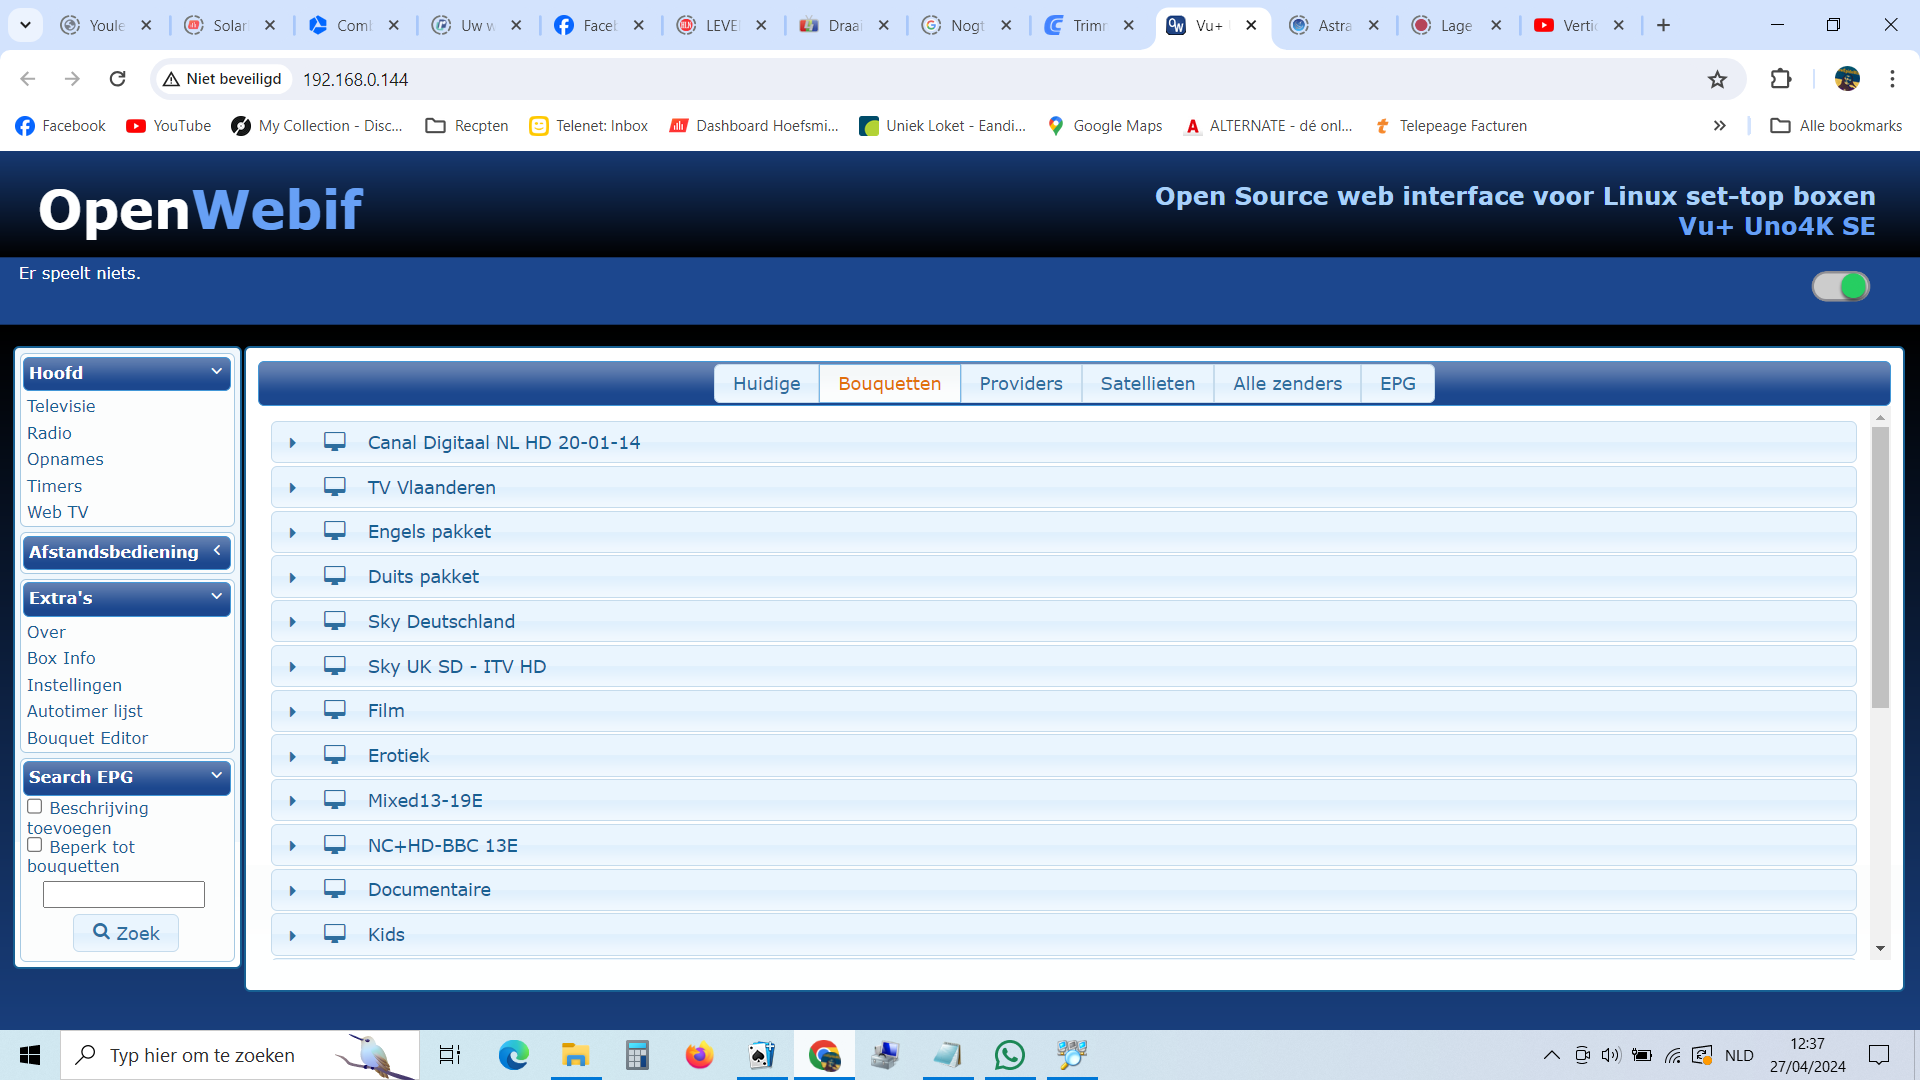Click the Search EPG text field
The height and width of the screenshot is (1080, 1920).
(124, 894)
